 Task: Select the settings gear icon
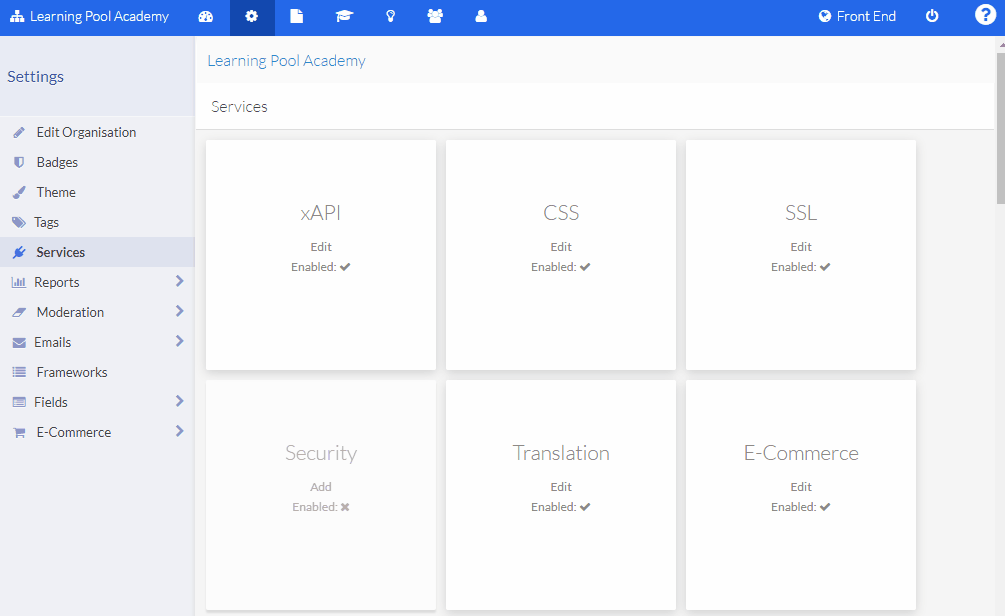pos(251,17)
